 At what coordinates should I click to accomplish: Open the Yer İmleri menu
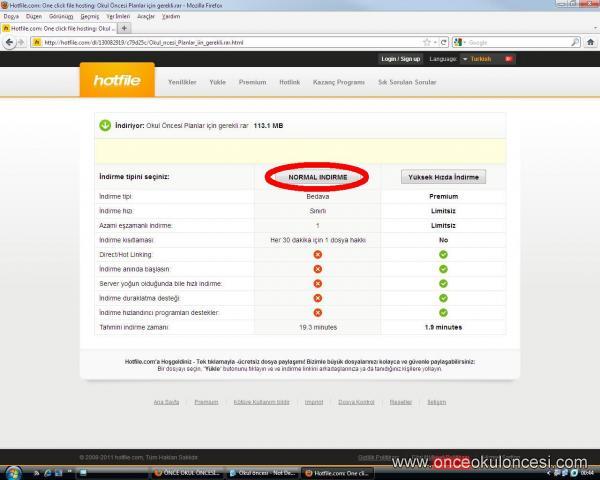click(x=119, y=16)
